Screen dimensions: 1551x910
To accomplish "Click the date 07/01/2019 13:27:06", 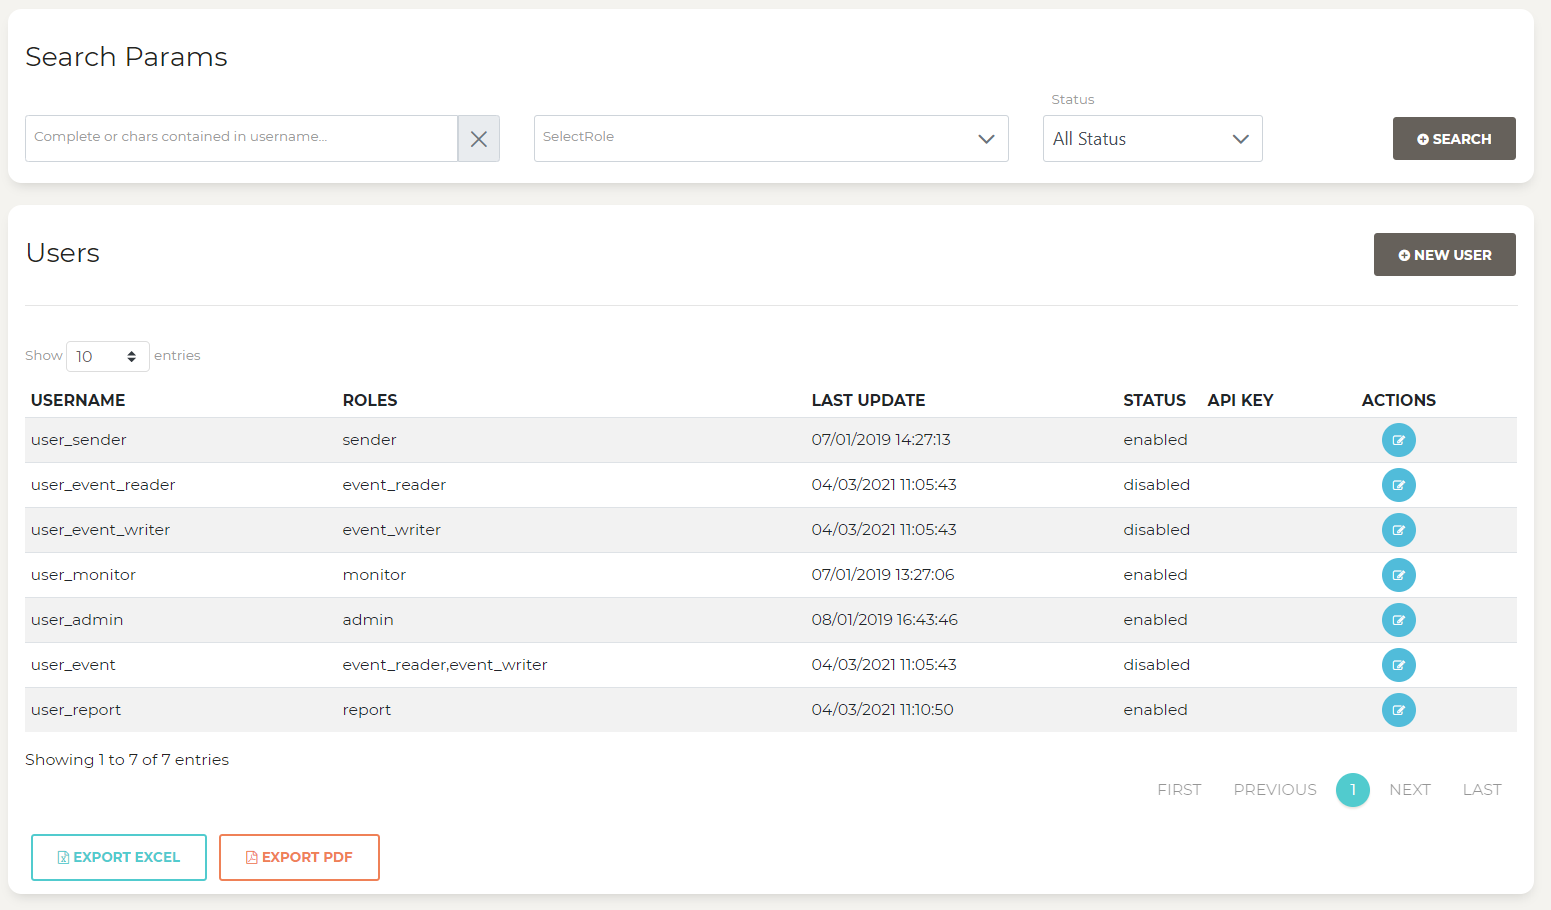I will pos(883,575).
